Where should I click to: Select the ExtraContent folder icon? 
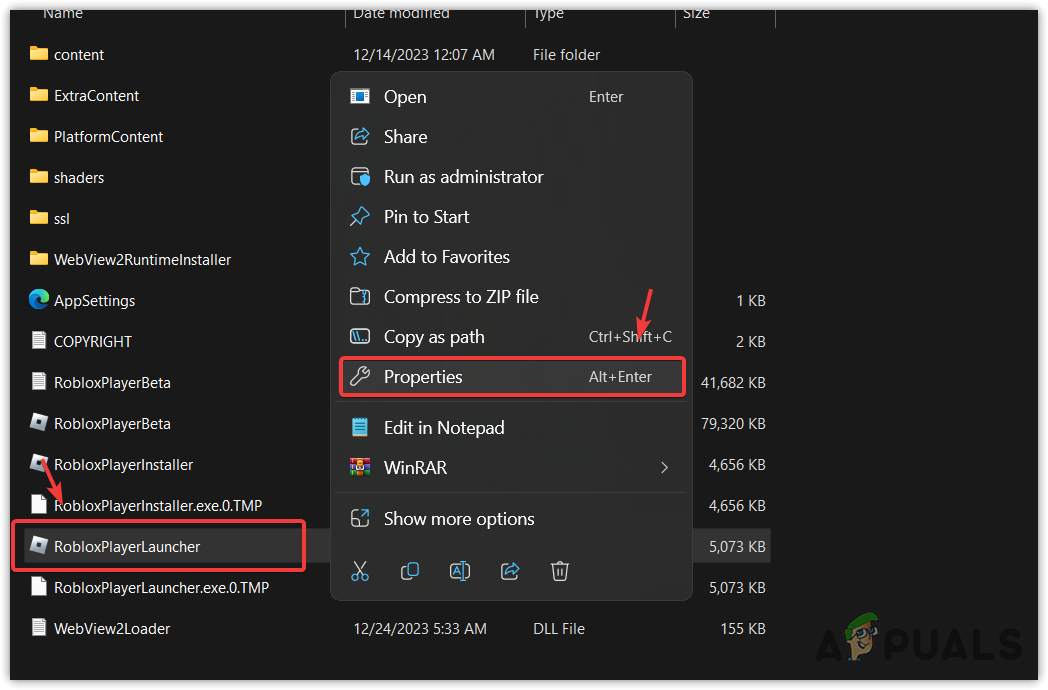(x=39, y=95)
